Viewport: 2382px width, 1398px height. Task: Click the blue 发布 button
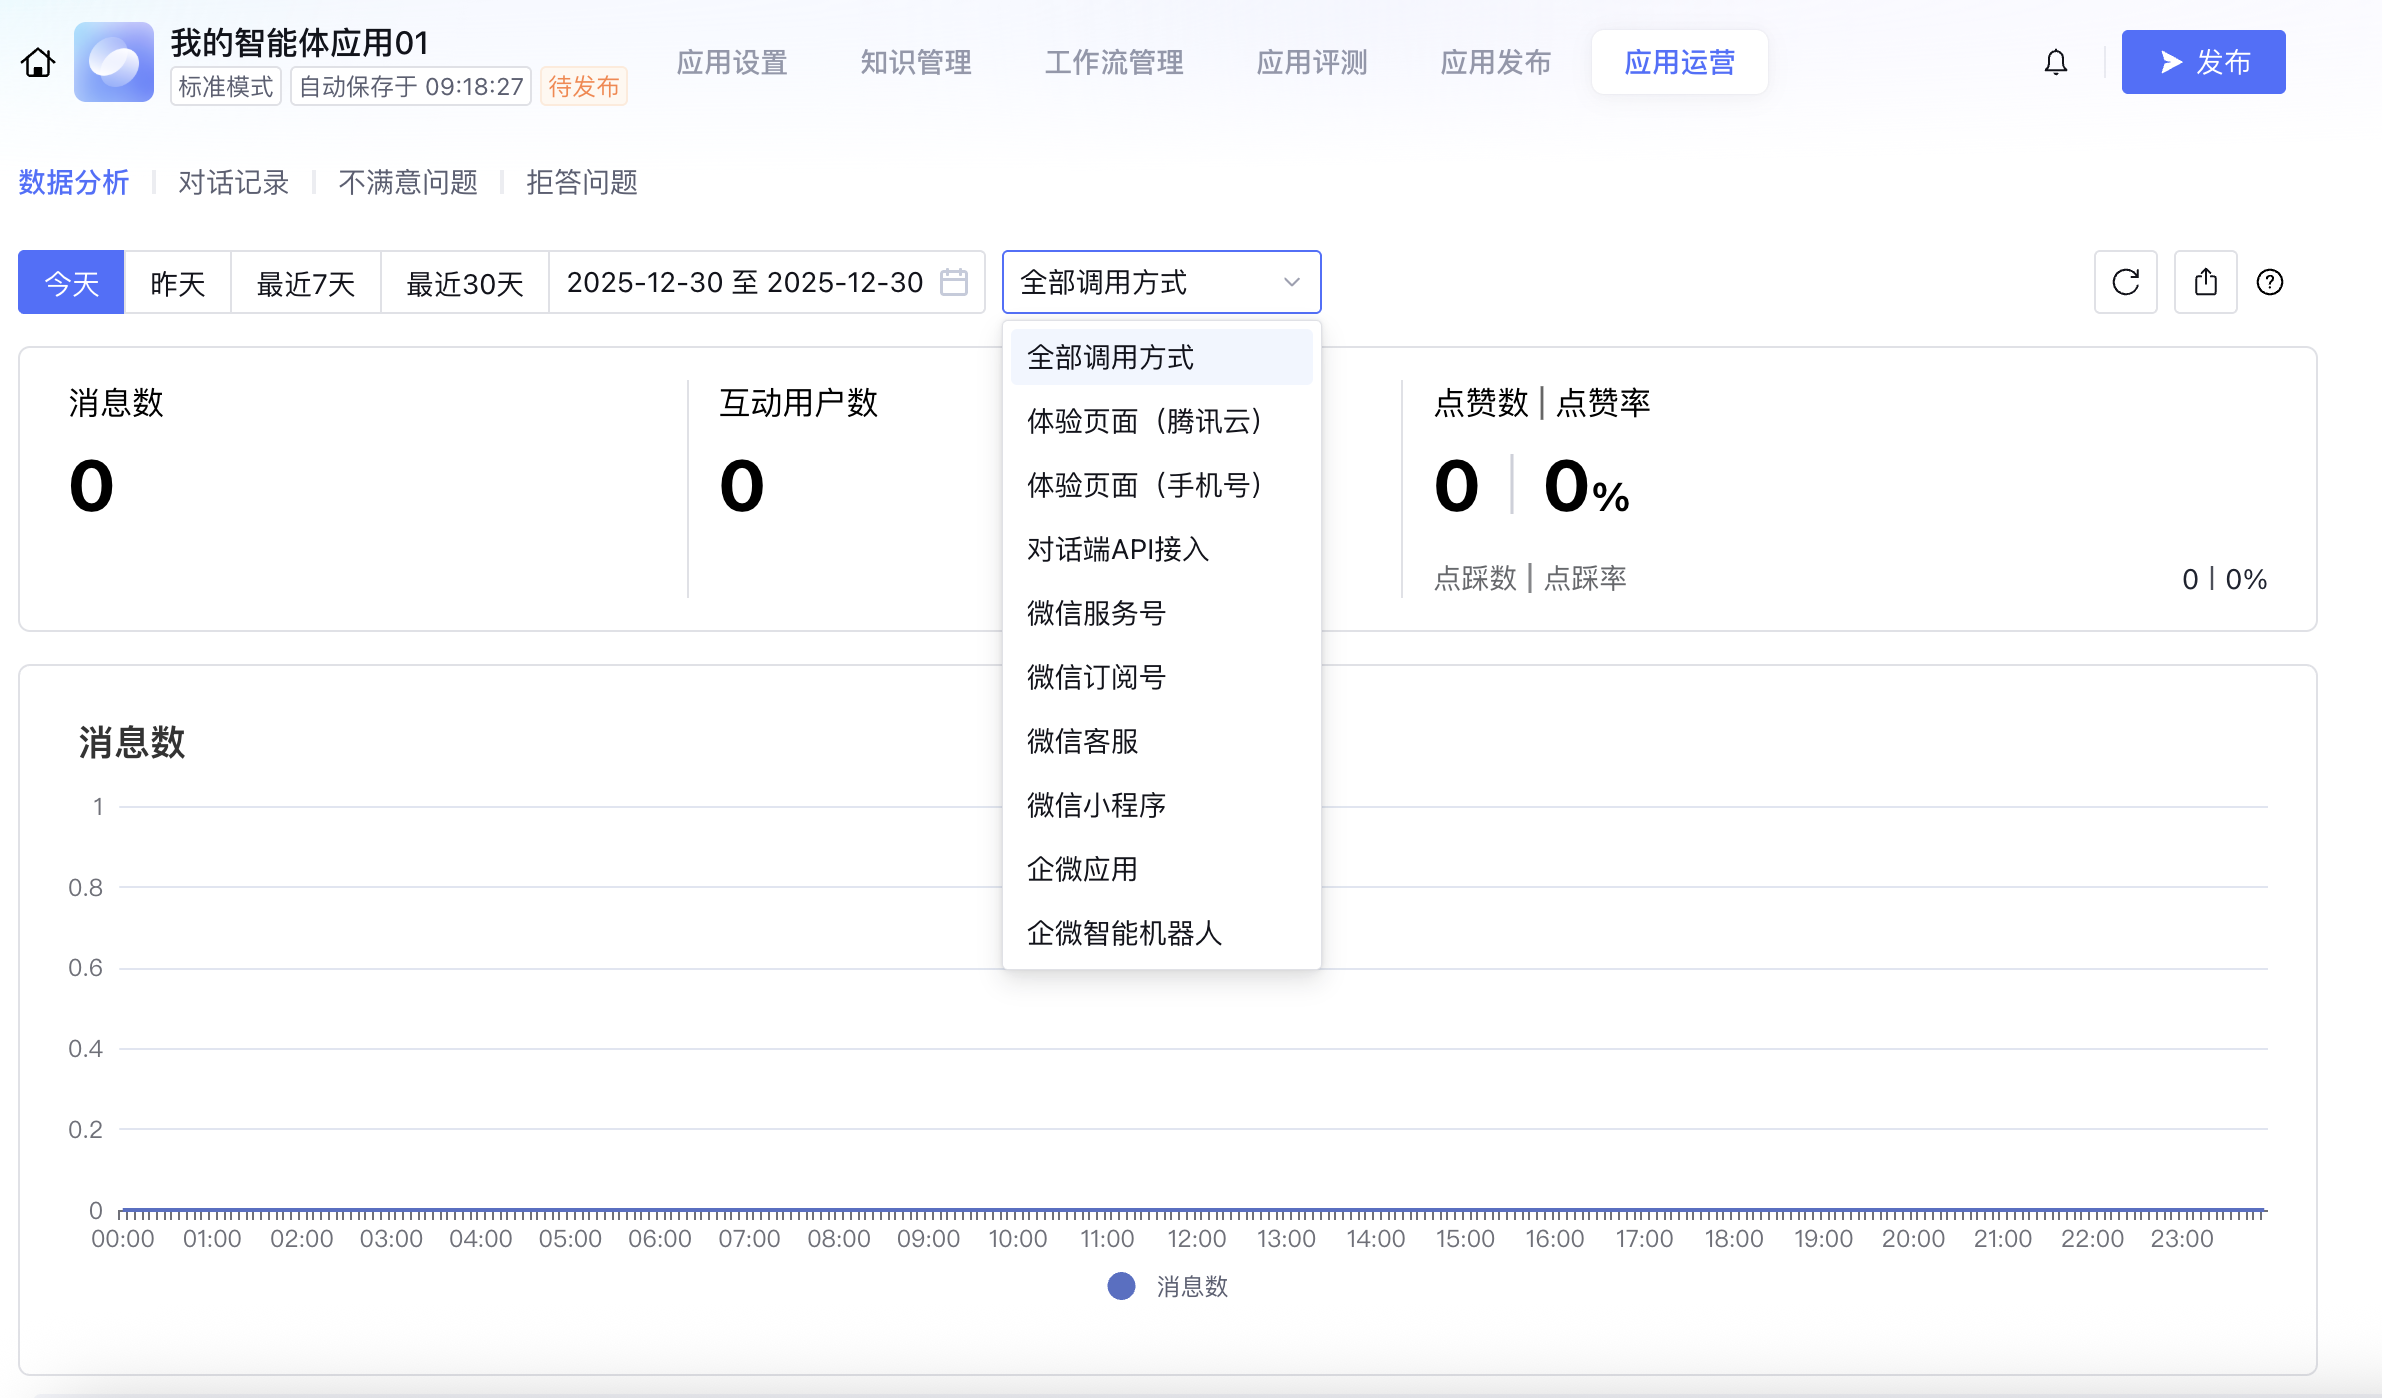pos(2203,63)
